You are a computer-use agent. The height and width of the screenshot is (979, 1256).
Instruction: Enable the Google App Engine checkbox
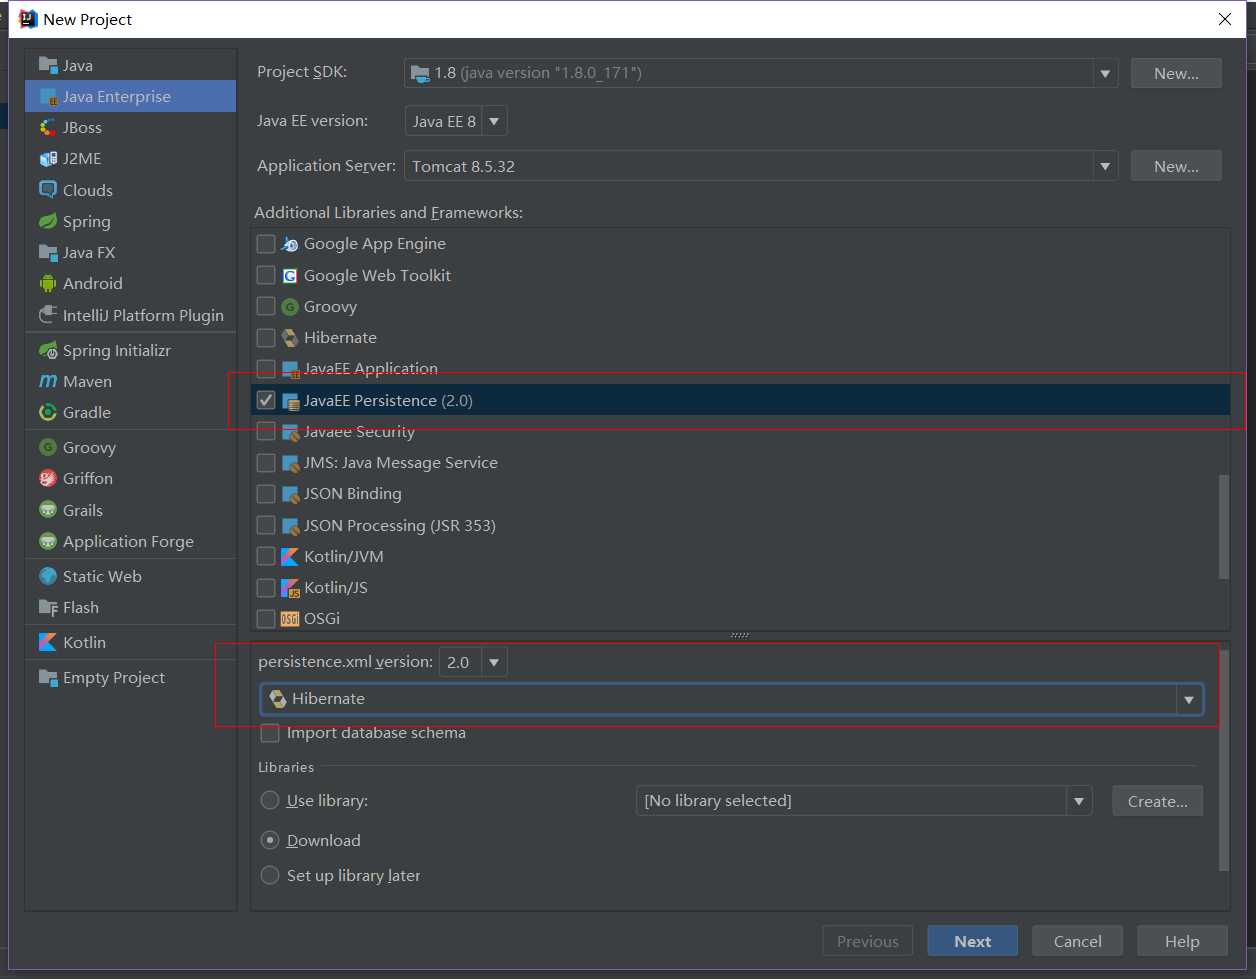pos(266,244)
